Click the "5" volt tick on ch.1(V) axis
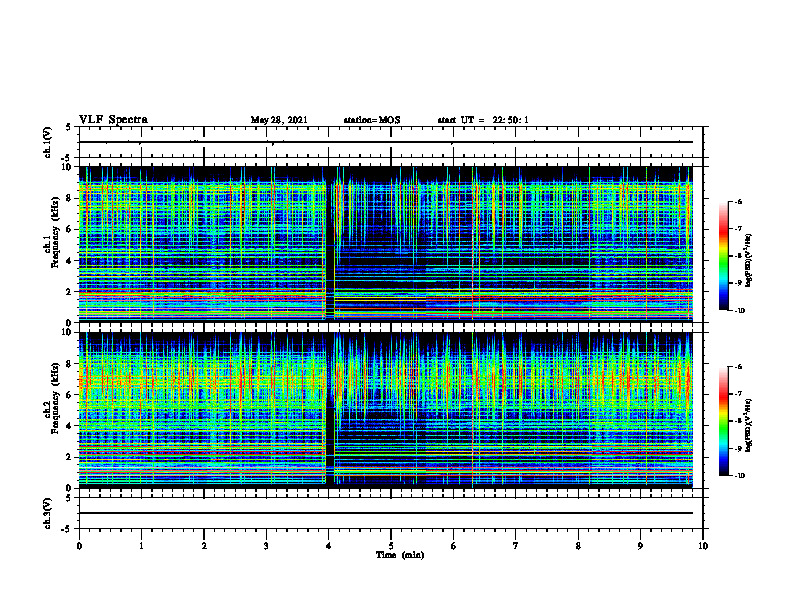This screenshot has height=612, width=792. point(69,127)
